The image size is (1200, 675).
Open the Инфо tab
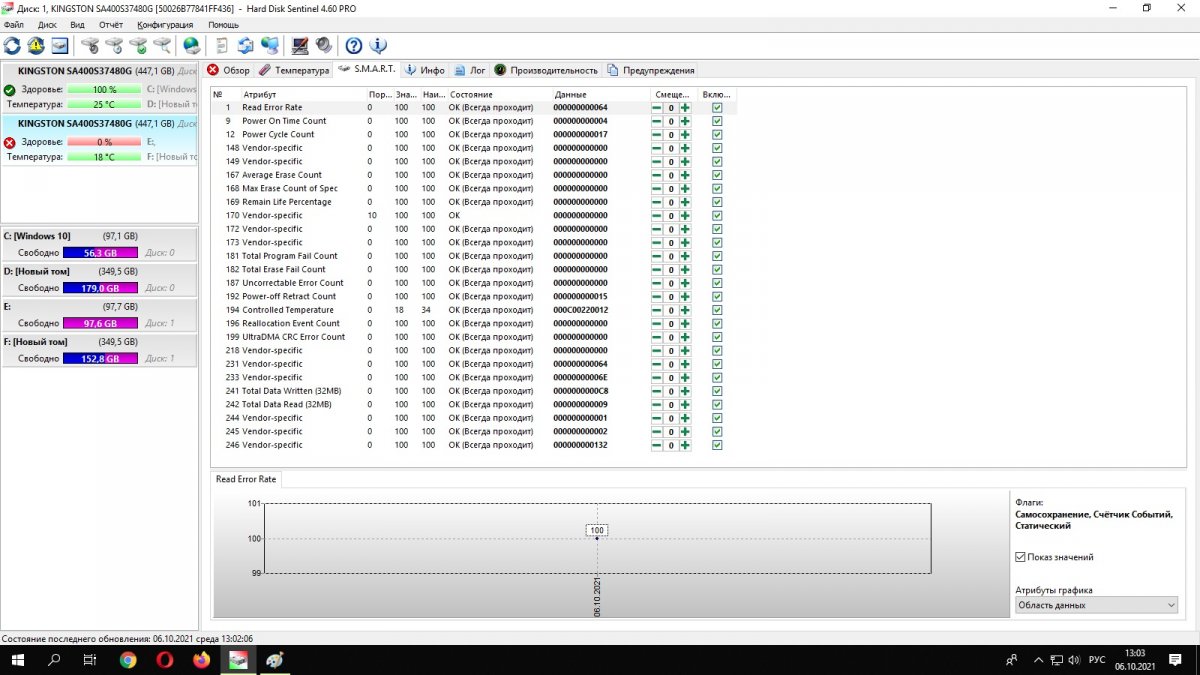[x=424, y=70]
